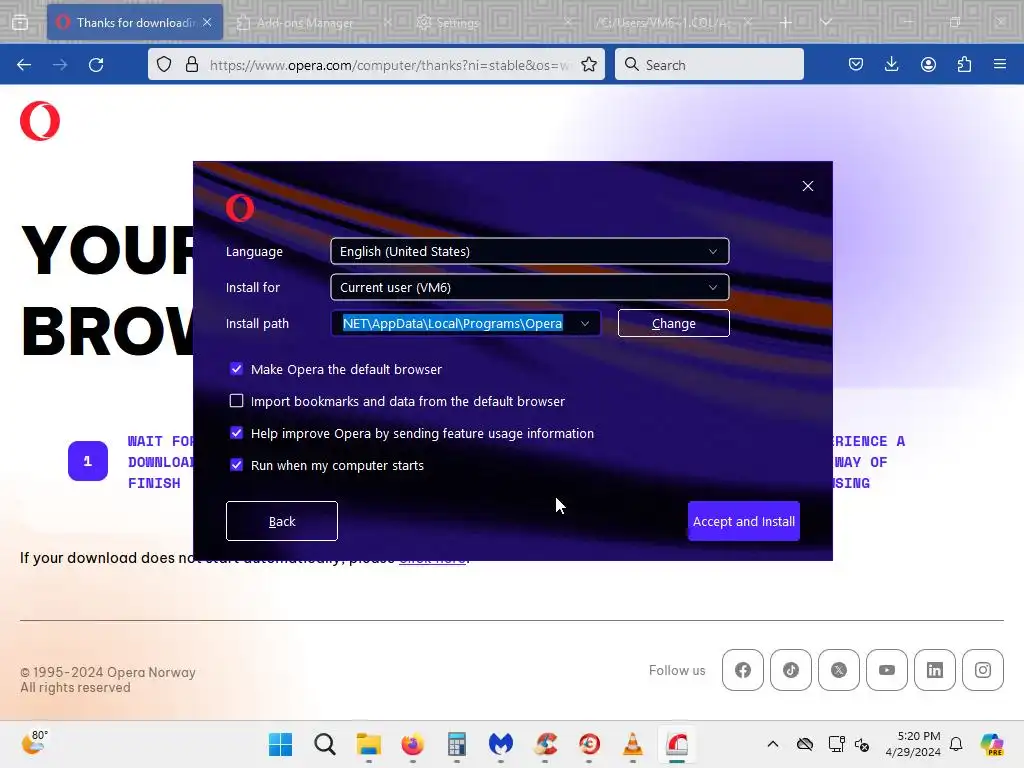Close the Opera installer dialog

click(808, 186)
